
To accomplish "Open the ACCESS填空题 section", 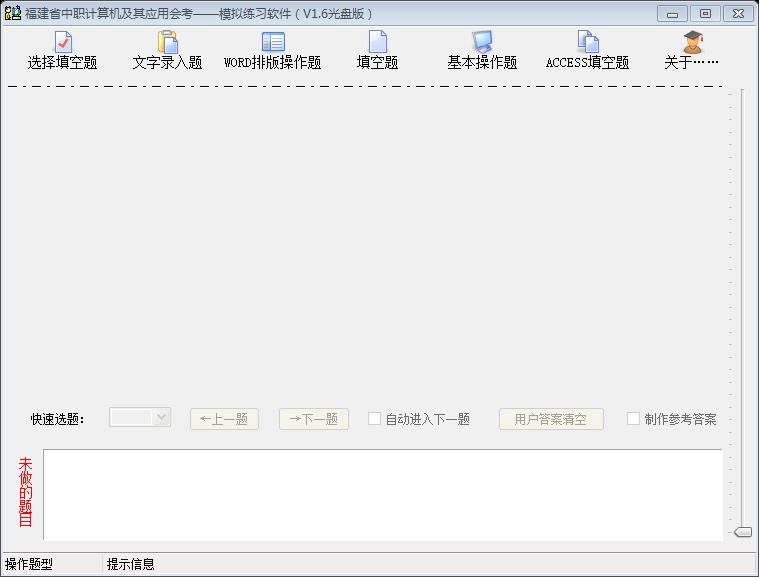I will tap(588, 50).
